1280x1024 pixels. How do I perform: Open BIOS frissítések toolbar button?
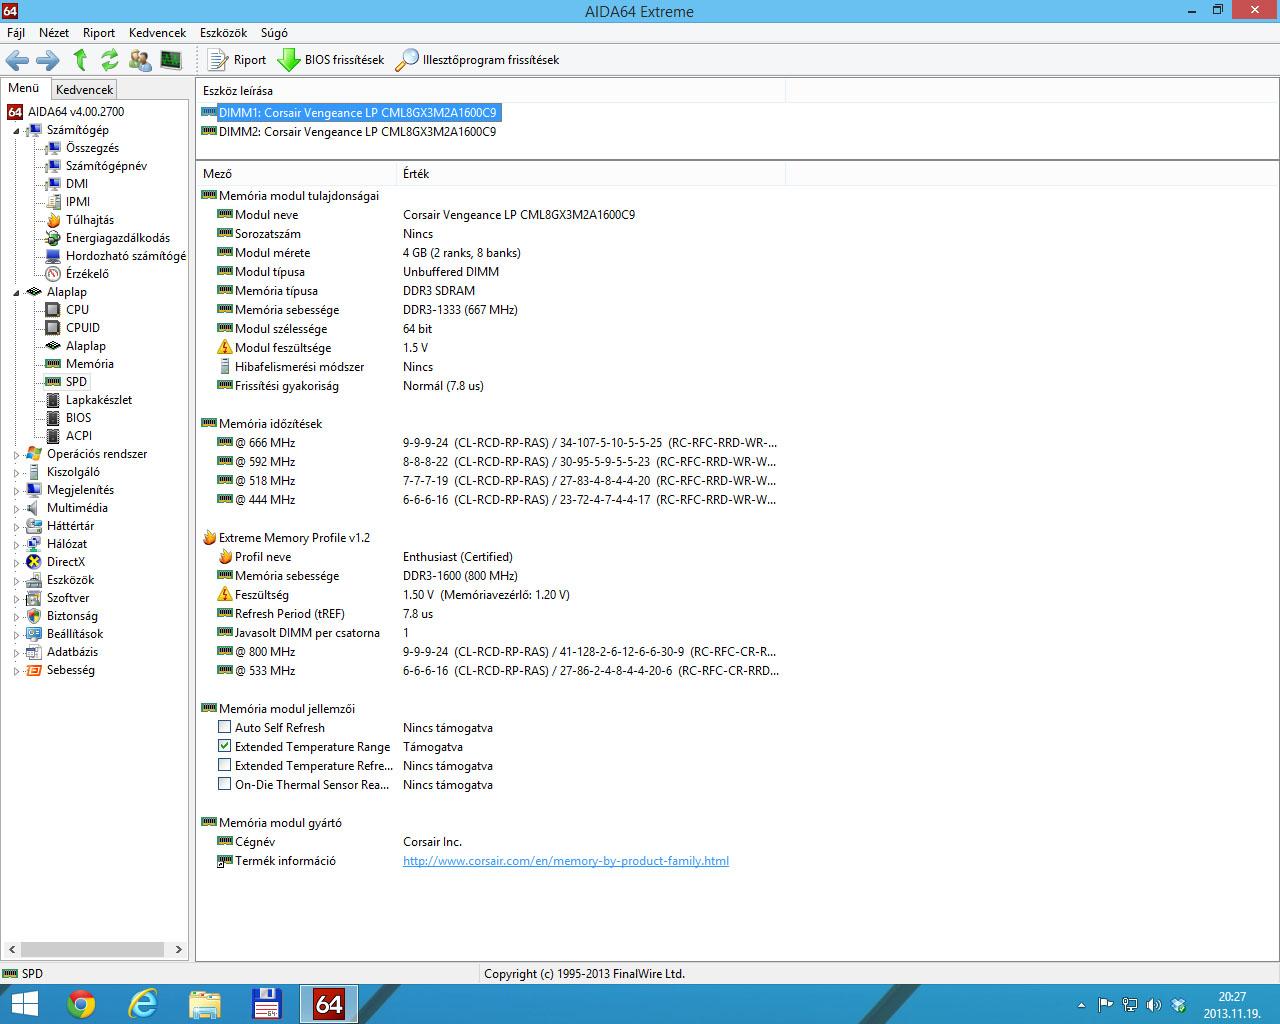click(331, 60)
